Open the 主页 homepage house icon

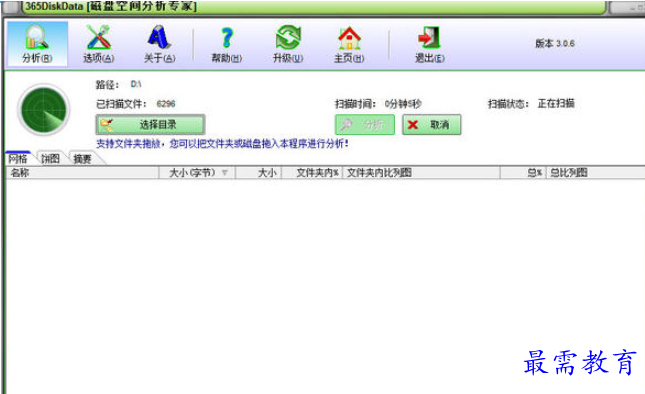[349, 44]
